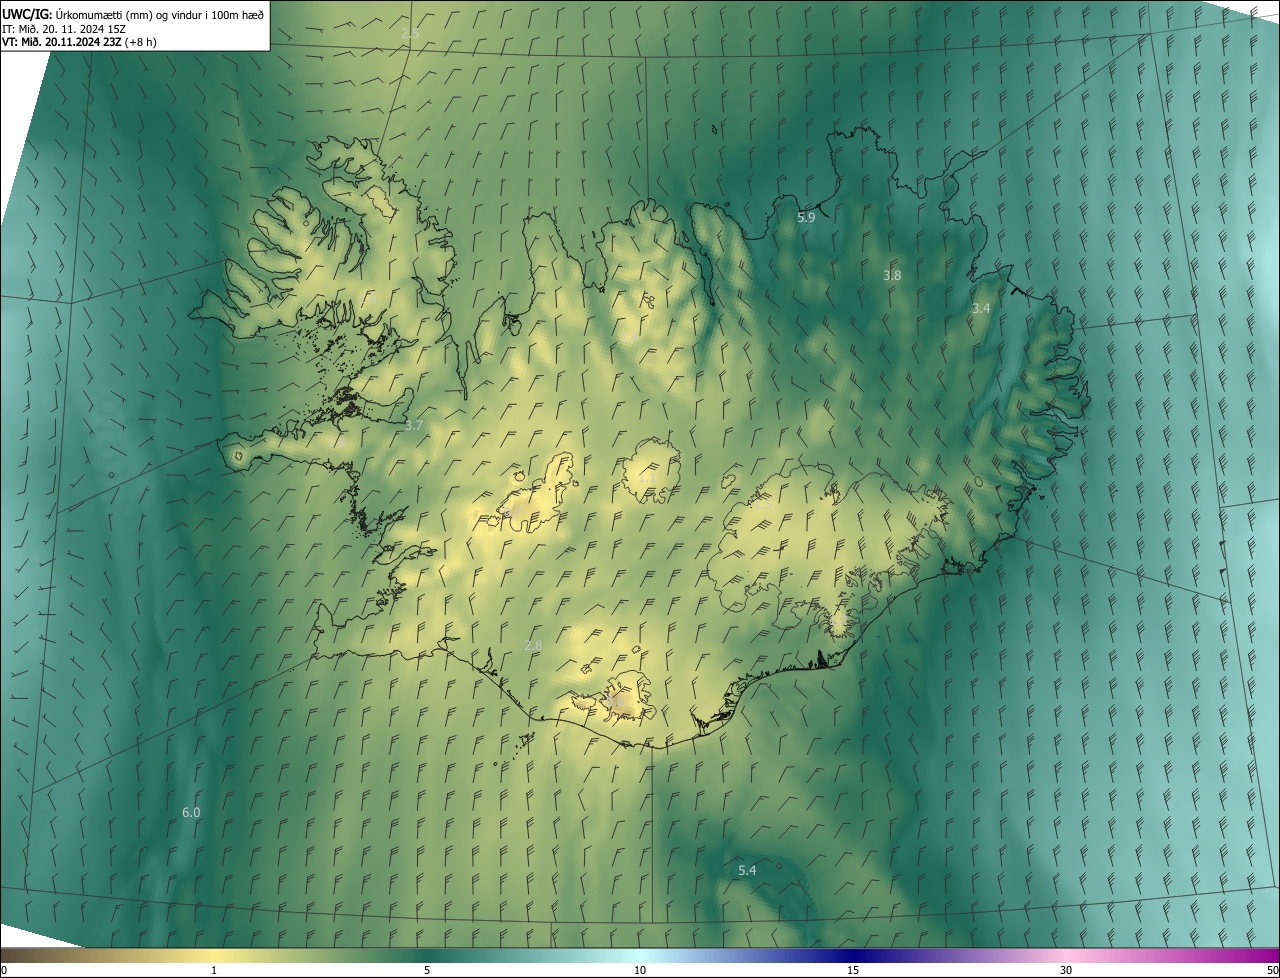Screen dimensions: 1280x978
Task: Click the 0 label on the color scale
Action: pyautogui.click(x=4, y=971)
